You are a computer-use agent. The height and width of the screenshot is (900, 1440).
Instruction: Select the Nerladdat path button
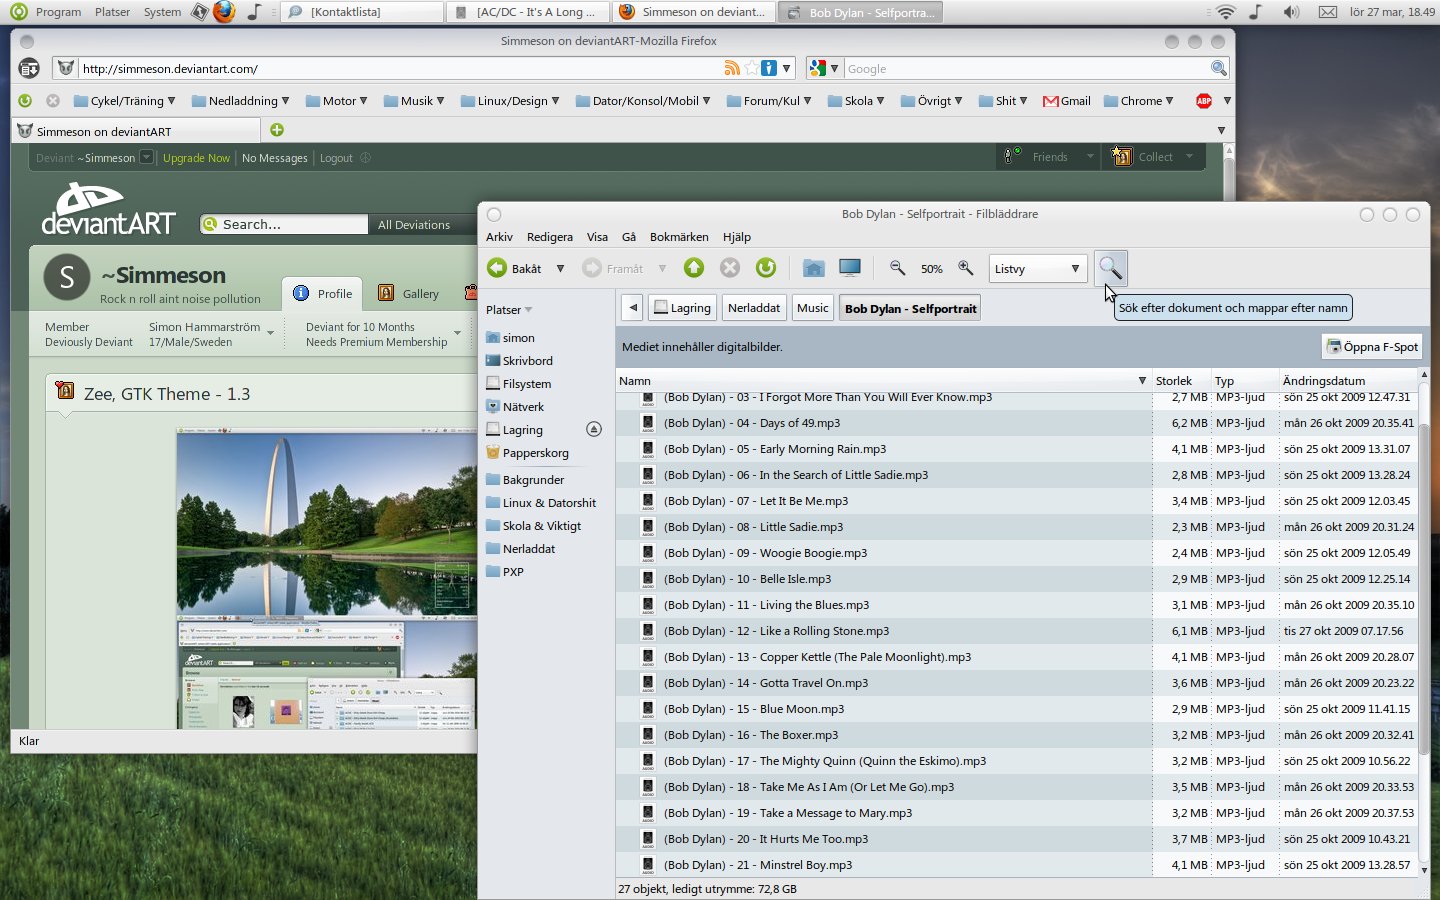754,308
